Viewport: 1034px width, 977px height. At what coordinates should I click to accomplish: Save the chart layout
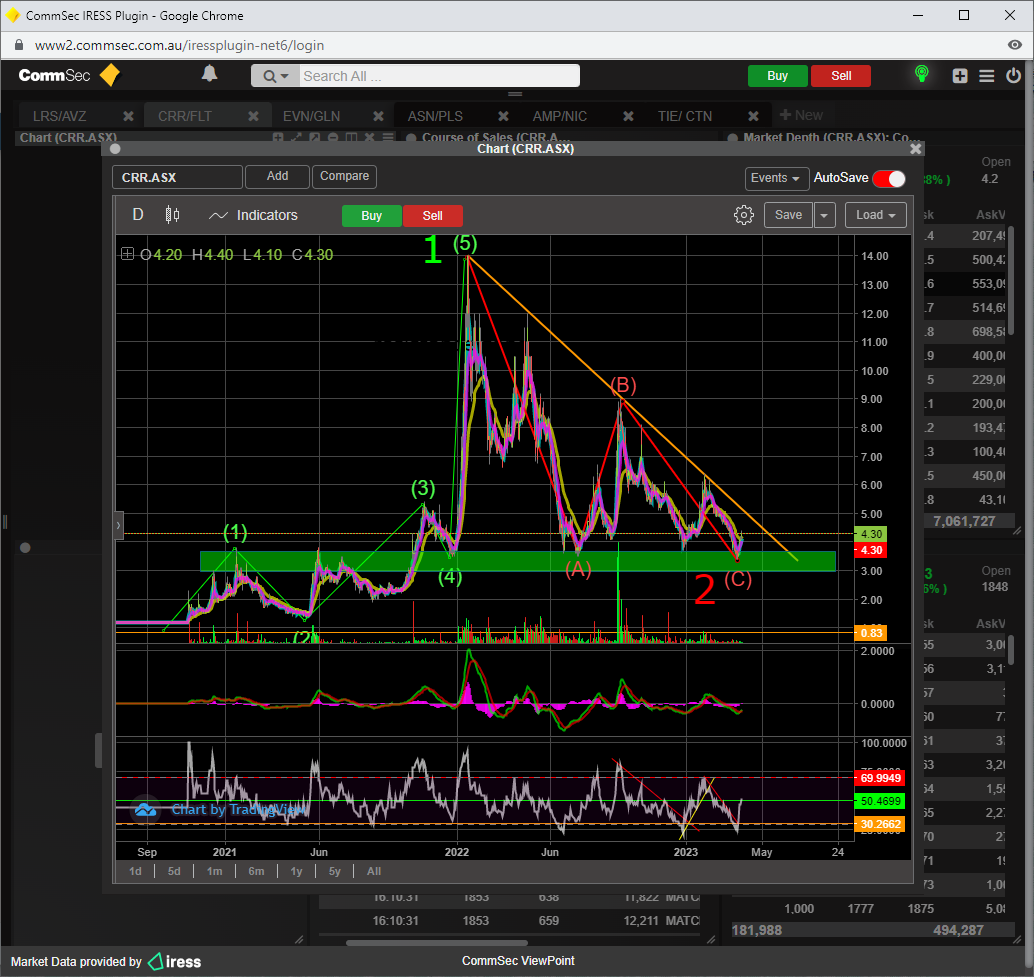point(788,215)
